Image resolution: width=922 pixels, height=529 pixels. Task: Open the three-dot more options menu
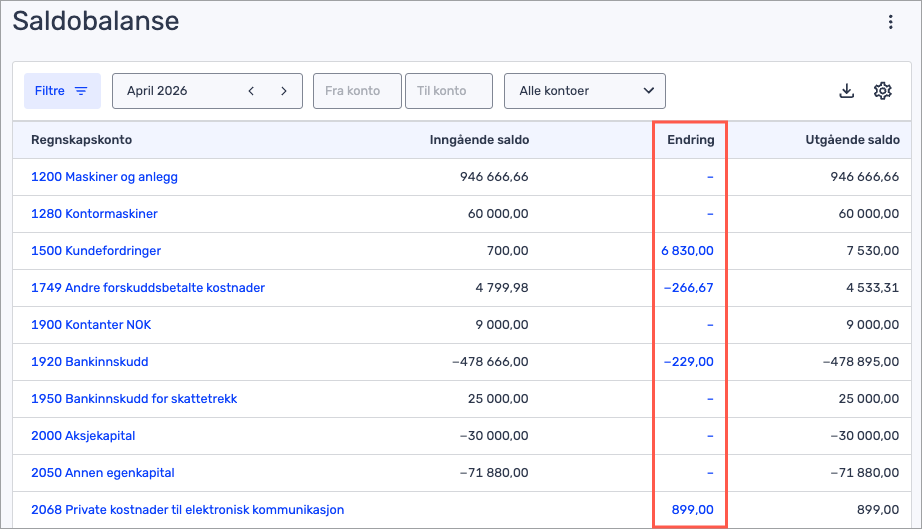coord(890,22)
